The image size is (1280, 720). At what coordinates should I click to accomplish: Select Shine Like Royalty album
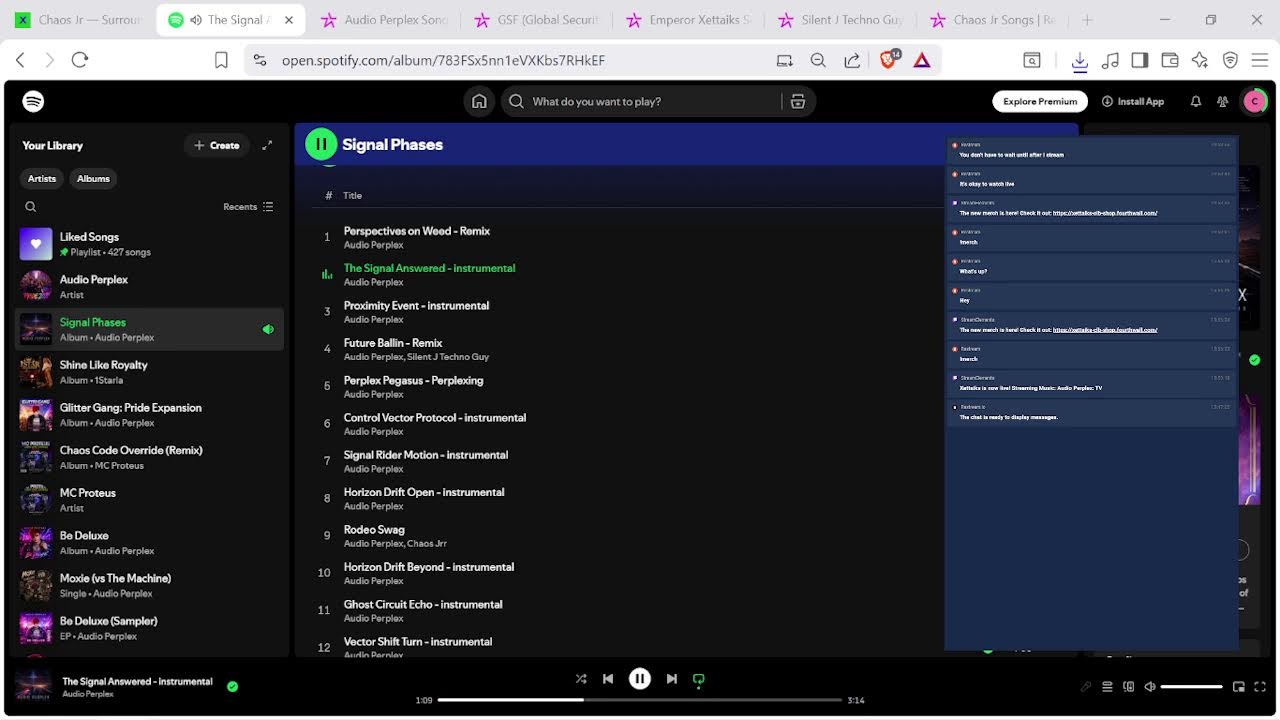[x=150, y=372]
